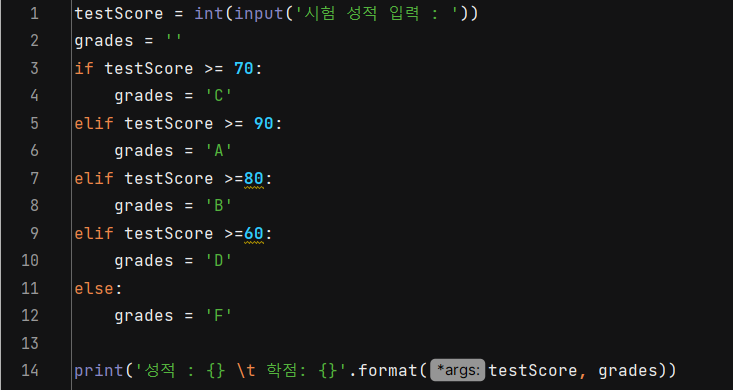The image size is (733, 390).
Task: Click the underlined number 60
Action: click(x=254, y=234)
